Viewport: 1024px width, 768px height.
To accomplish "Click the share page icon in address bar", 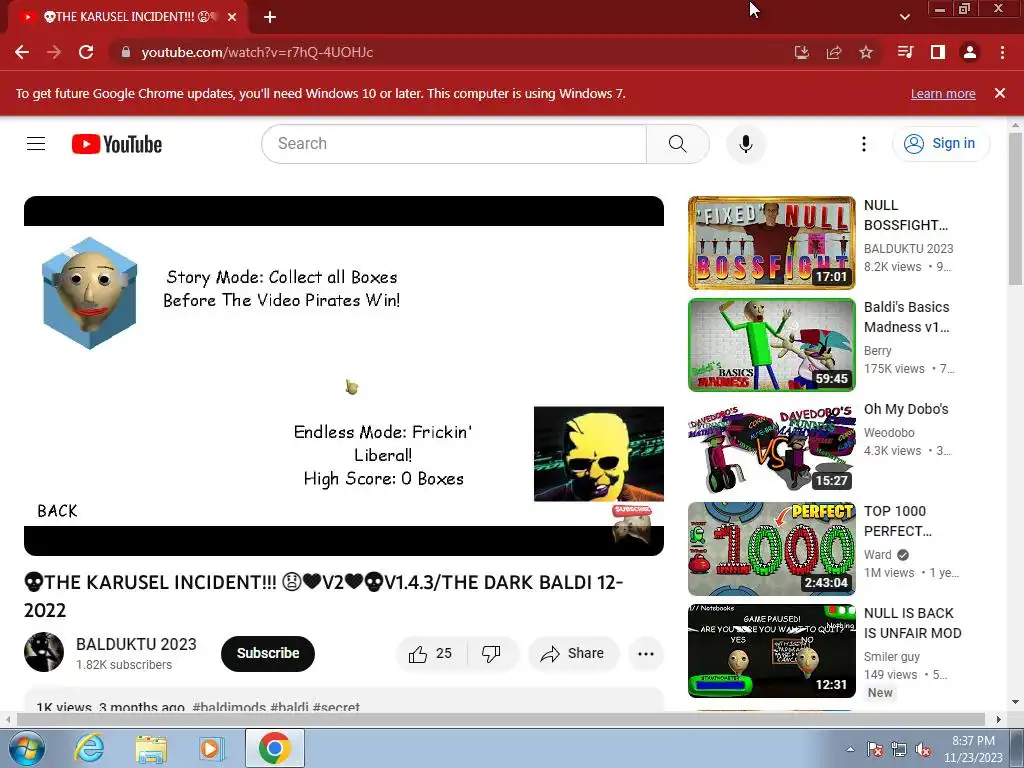I will point(834,52).
